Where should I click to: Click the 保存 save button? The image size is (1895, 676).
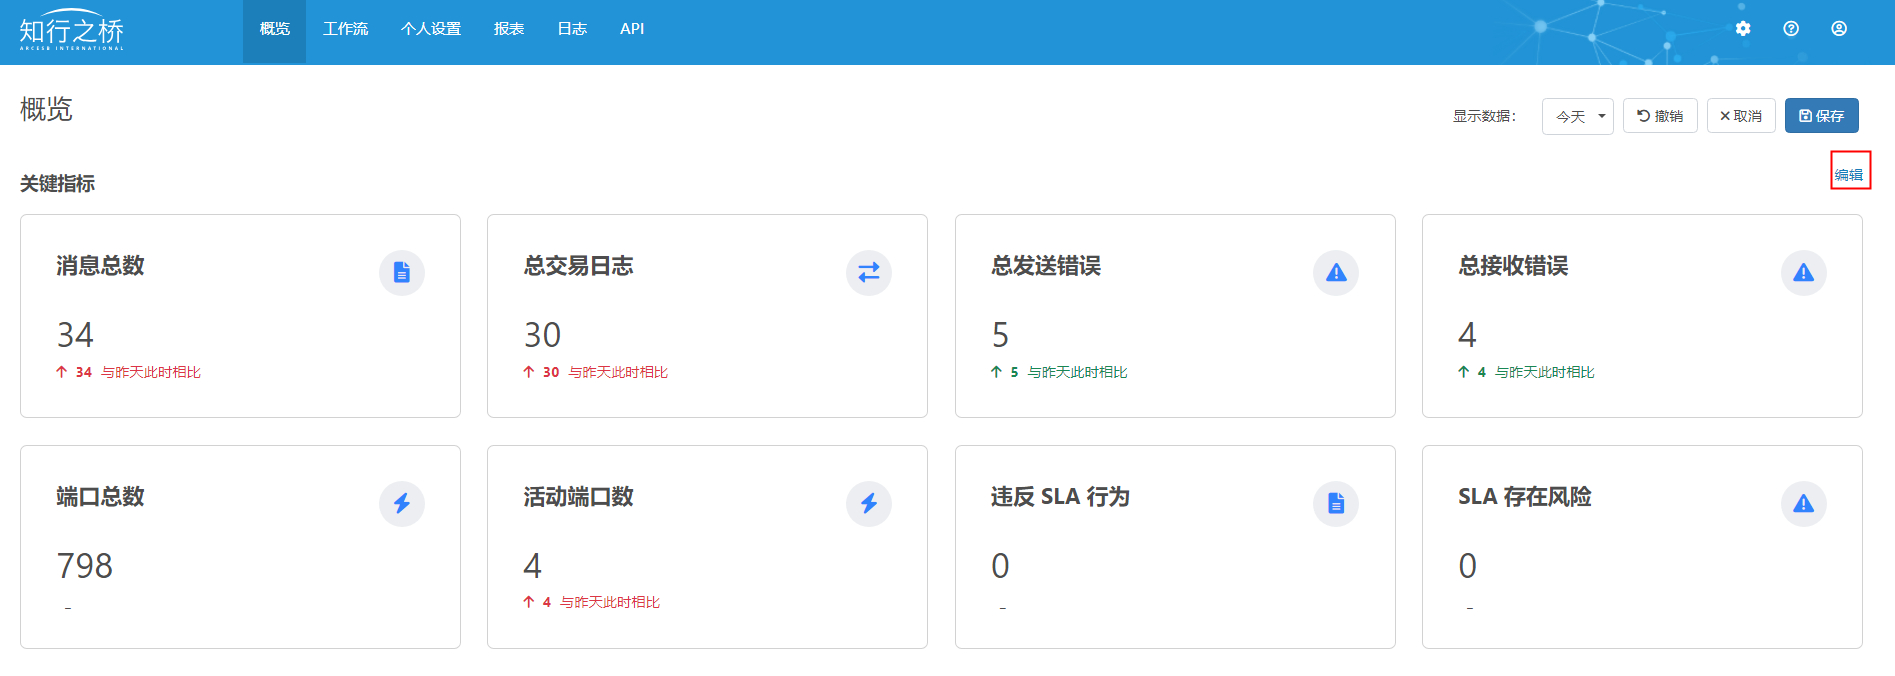(1822, 116)
